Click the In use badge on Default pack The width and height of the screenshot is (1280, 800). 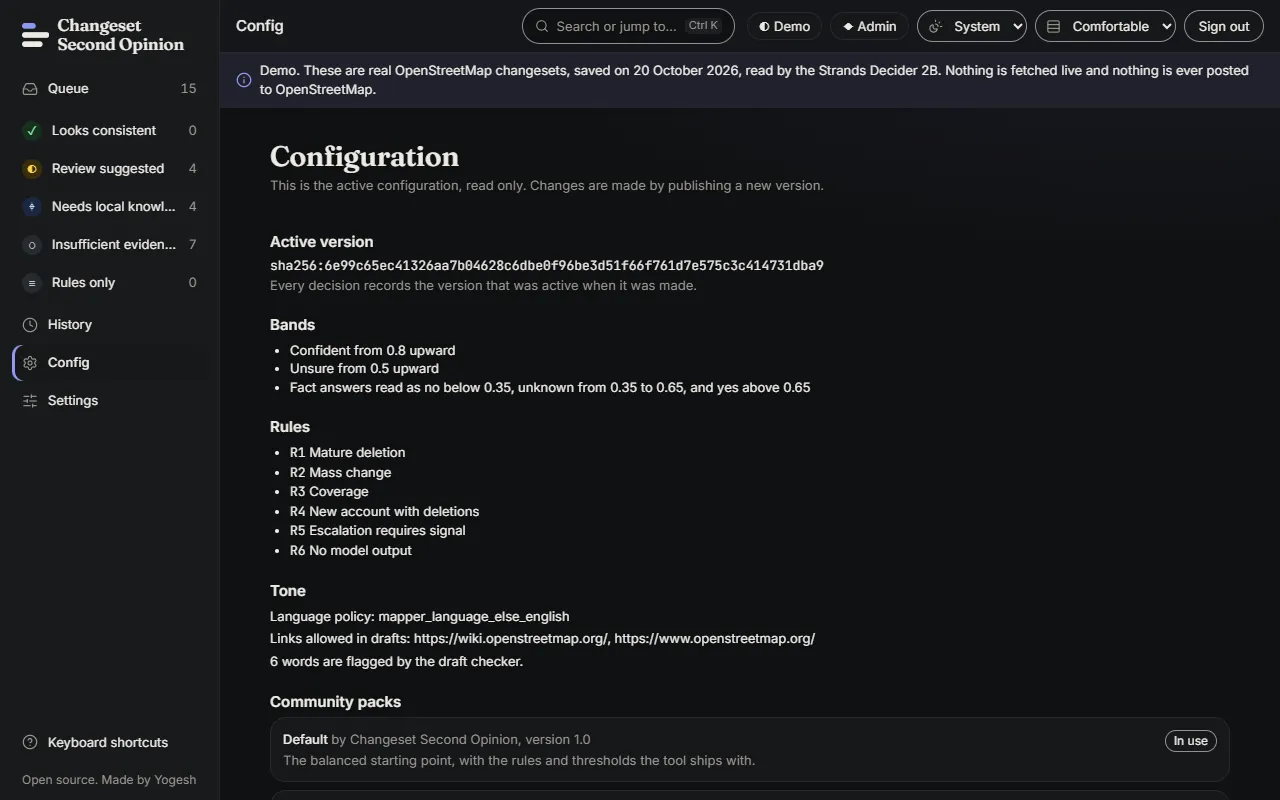click(1190, 741)
